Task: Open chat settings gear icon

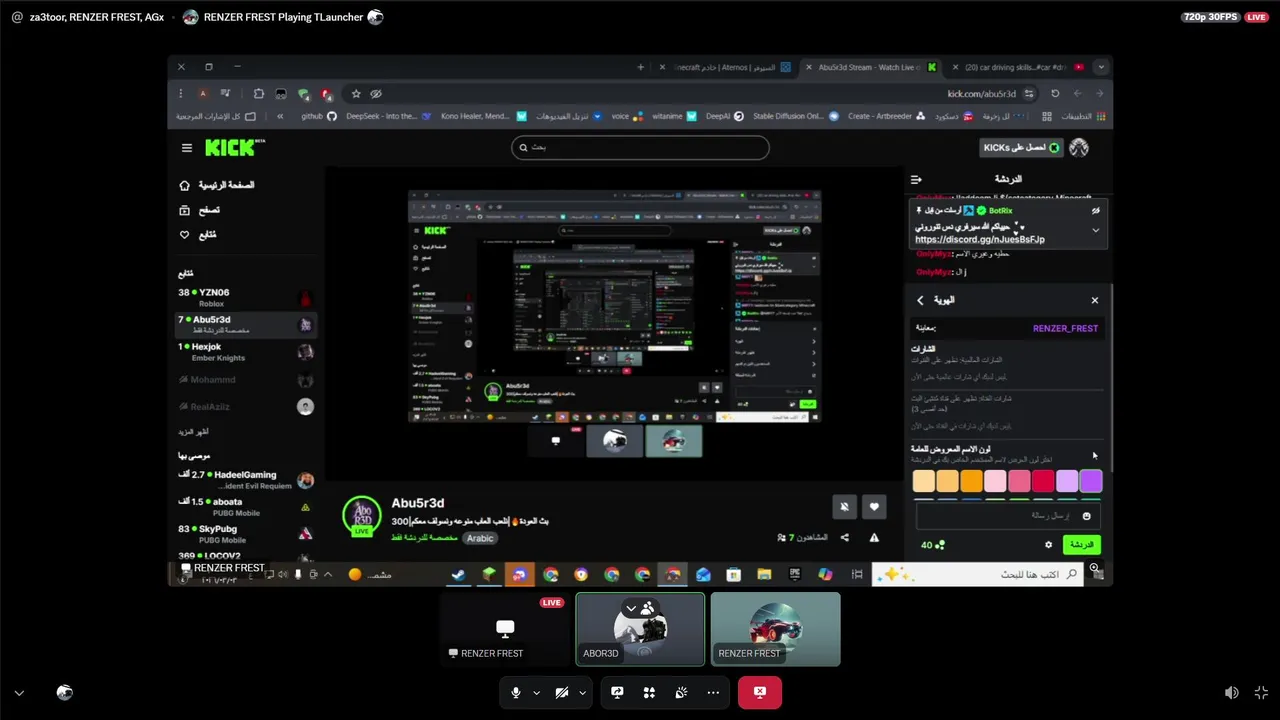Action: pos(1049,545)
